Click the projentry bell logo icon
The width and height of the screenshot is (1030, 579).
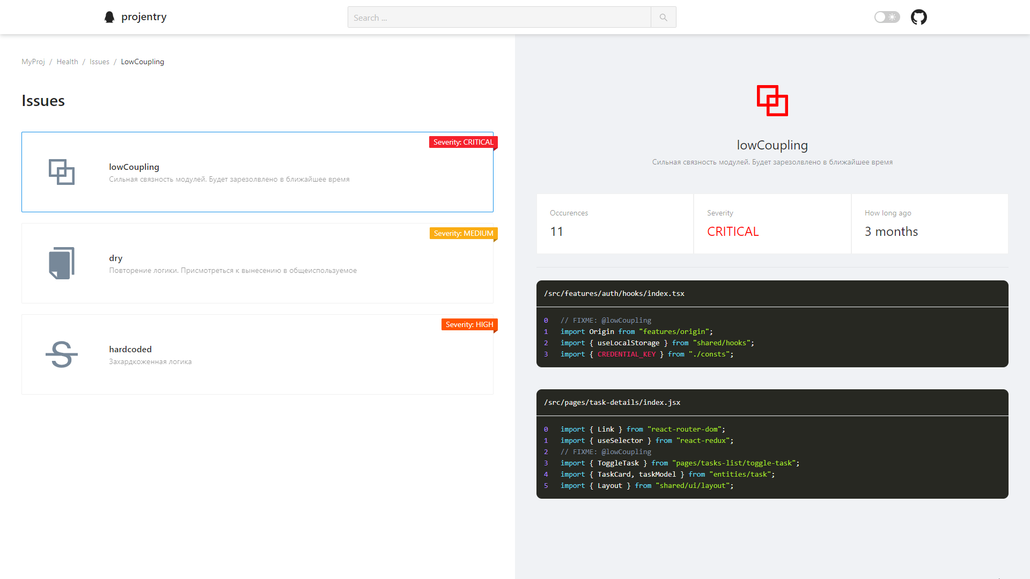click(109, 16)
